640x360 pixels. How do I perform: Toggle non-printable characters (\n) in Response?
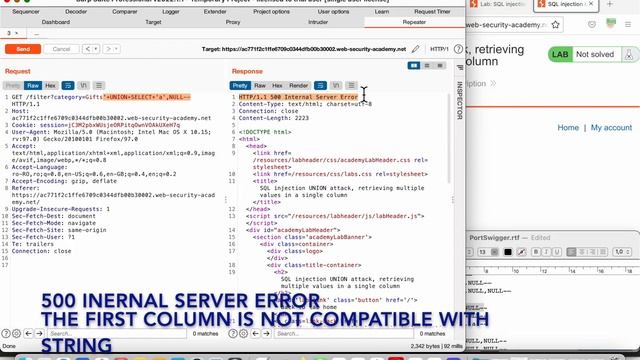(x=336, y=85)
